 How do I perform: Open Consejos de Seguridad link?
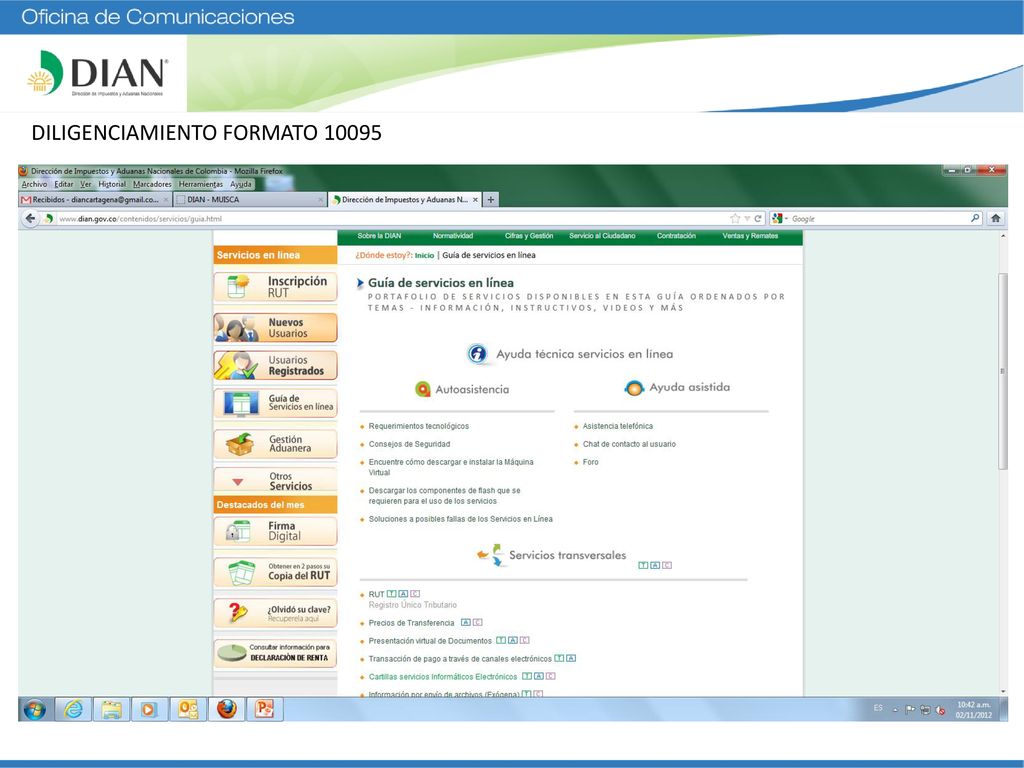tap(409, 444)
